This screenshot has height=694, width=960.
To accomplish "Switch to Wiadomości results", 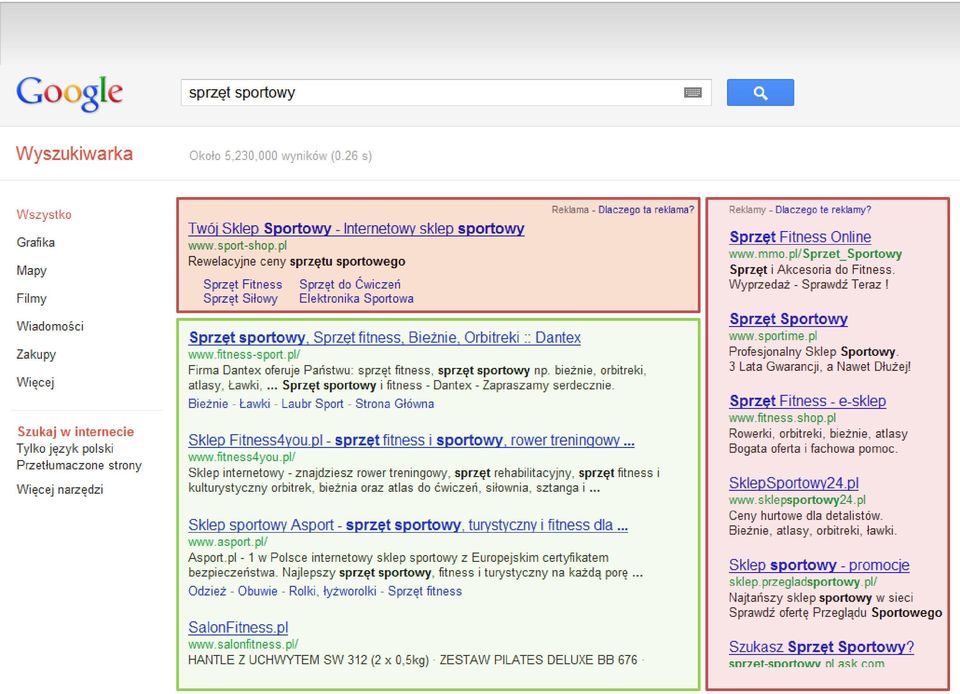I will click(50, 326).
